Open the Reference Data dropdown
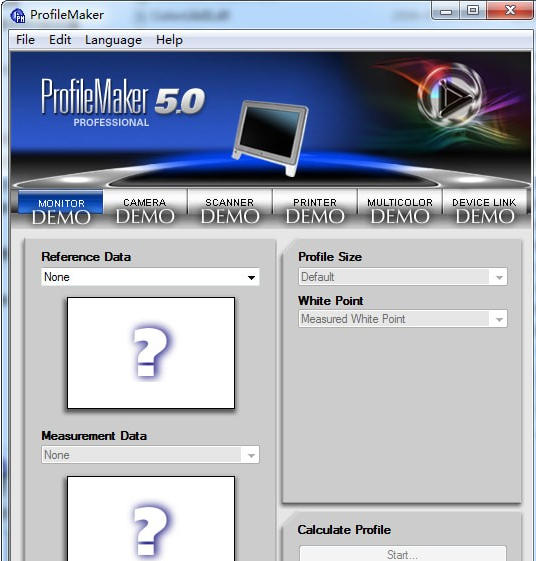This screenshot has width=536, height=561. coord(150,277)
